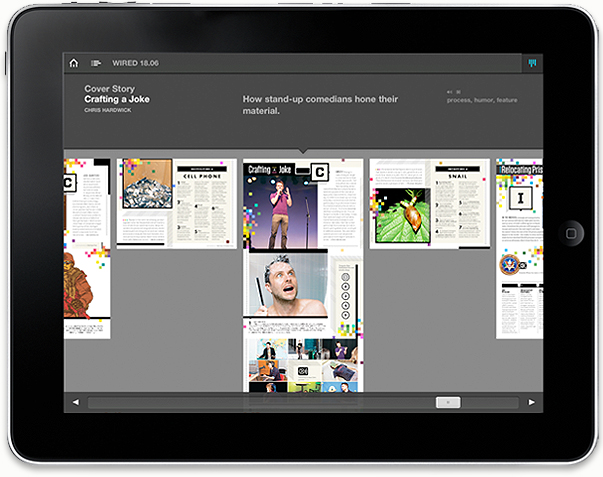Image resolution: width=603 pixels, height=477 pixels.
Task: Tap the small video icon above the tags
Action: point(458,92)
